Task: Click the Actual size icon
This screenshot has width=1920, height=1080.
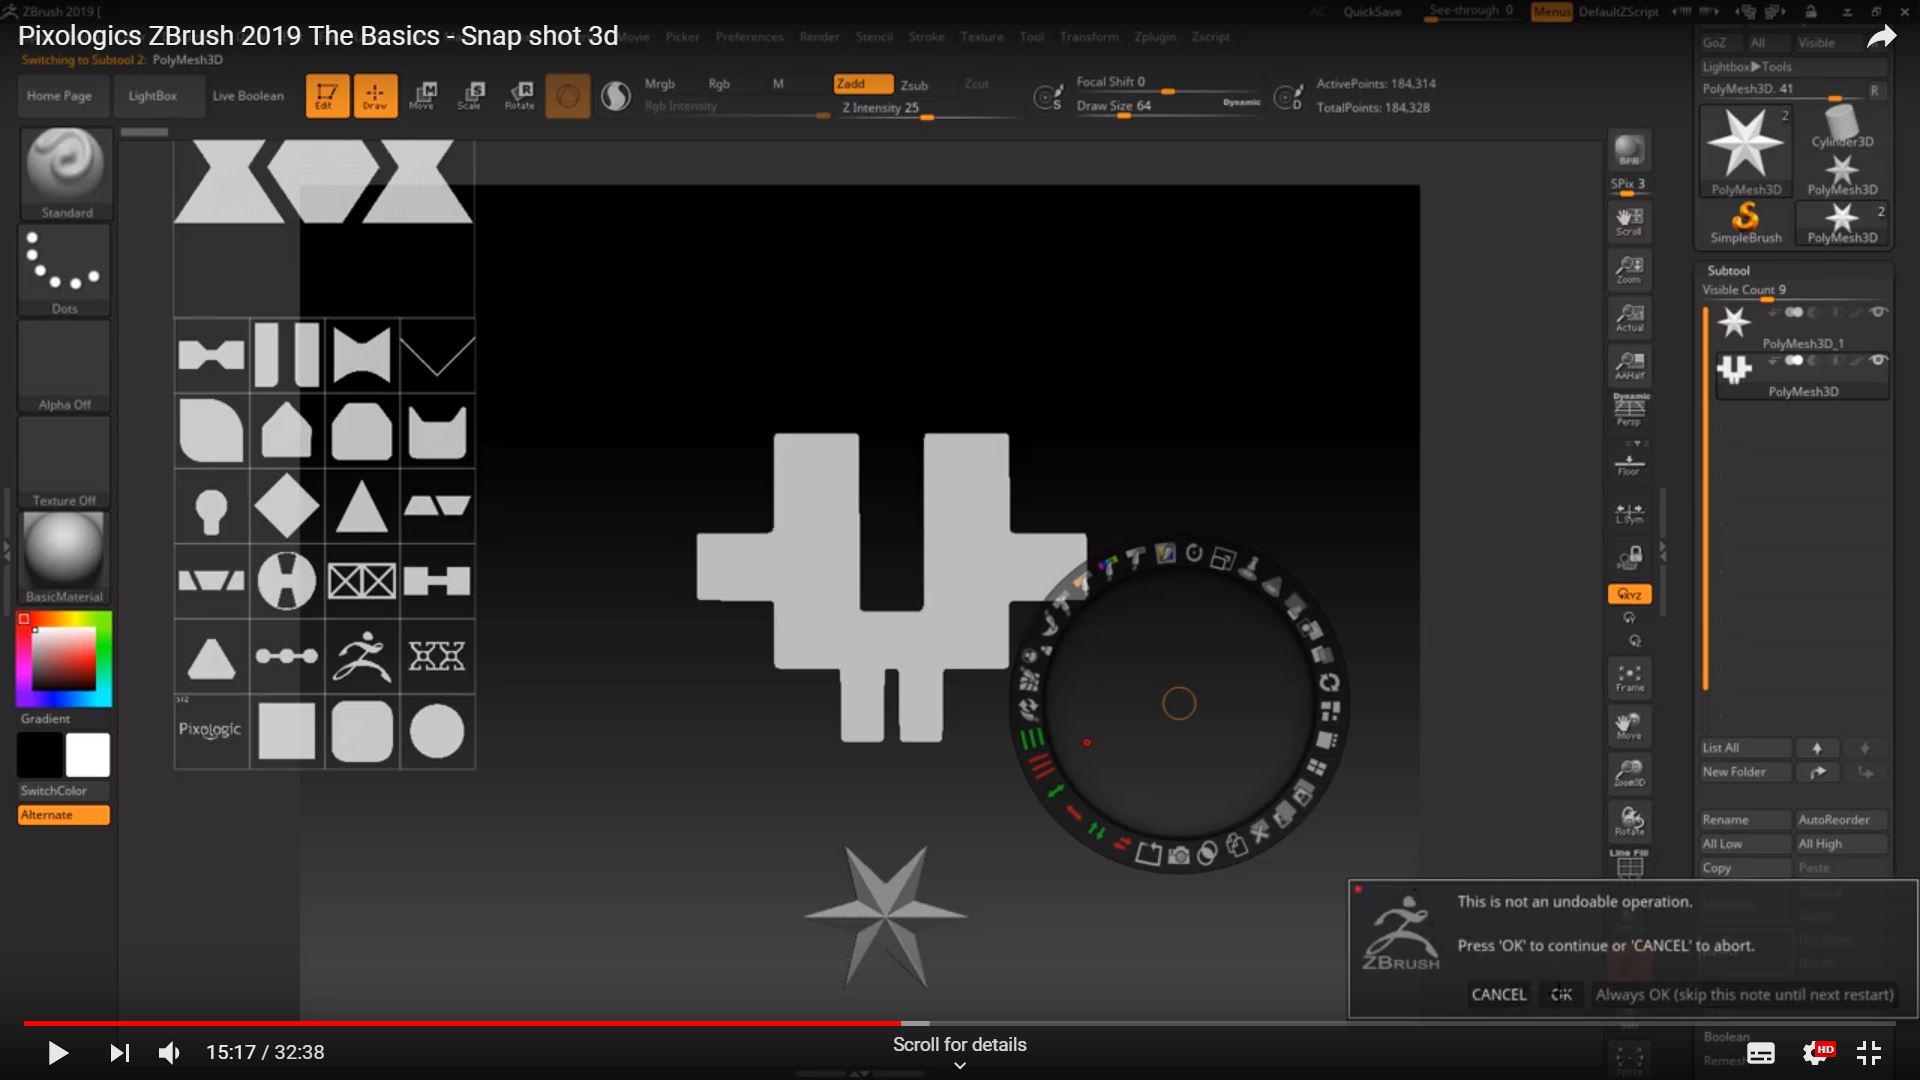Action: click(x=1629, y=318)
